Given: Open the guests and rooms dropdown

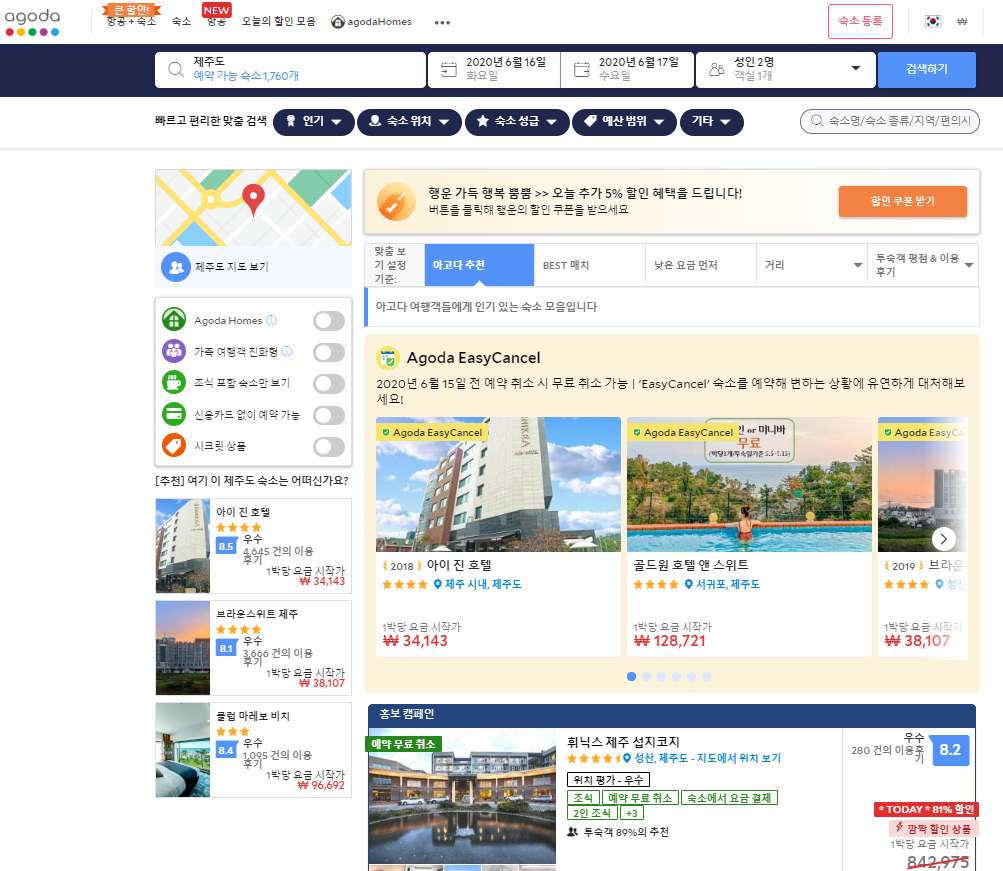Looking at the screenshot, I should [786, 69].
